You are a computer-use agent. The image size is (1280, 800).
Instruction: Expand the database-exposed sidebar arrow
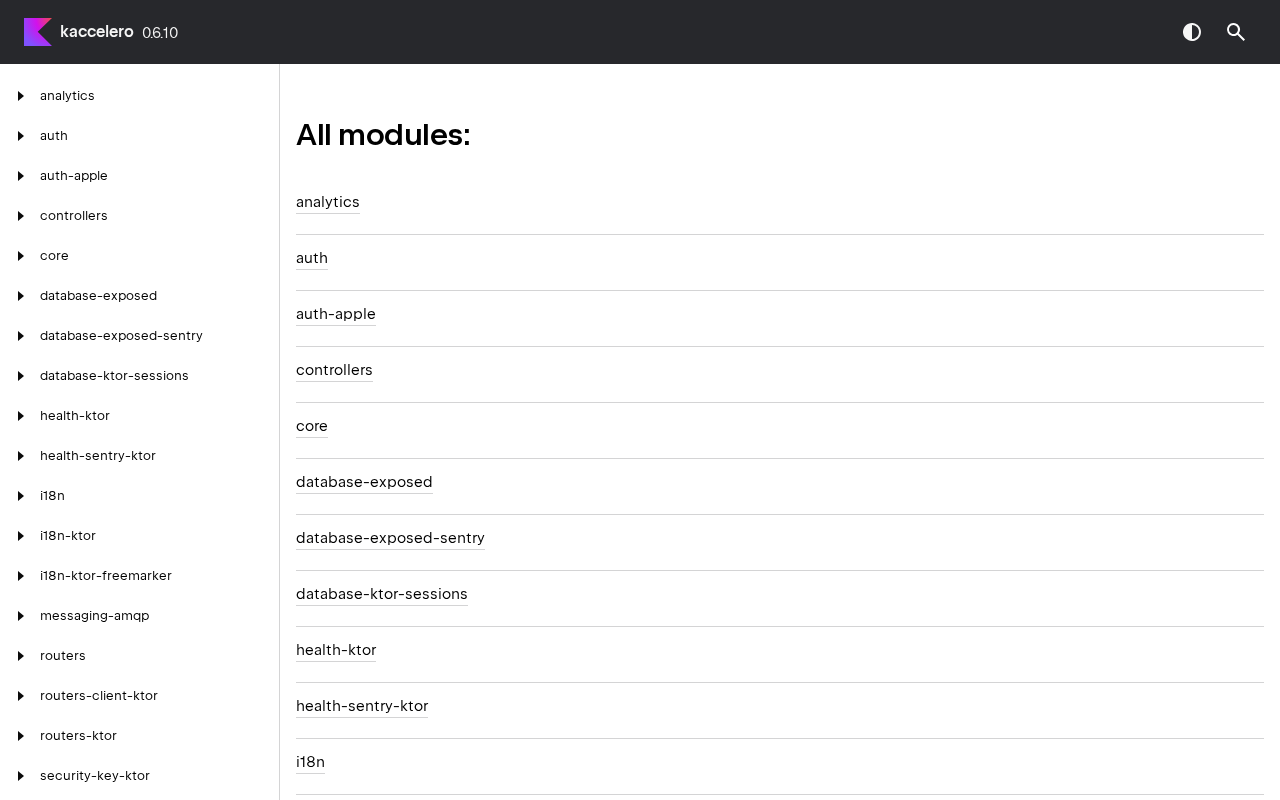[x=21, y=296]
